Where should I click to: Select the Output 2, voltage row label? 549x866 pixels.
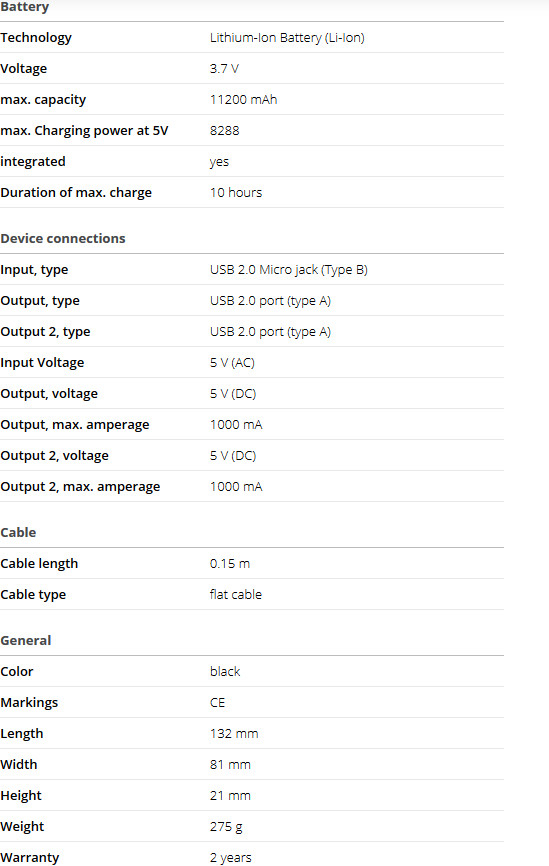[x=55, y=455]
